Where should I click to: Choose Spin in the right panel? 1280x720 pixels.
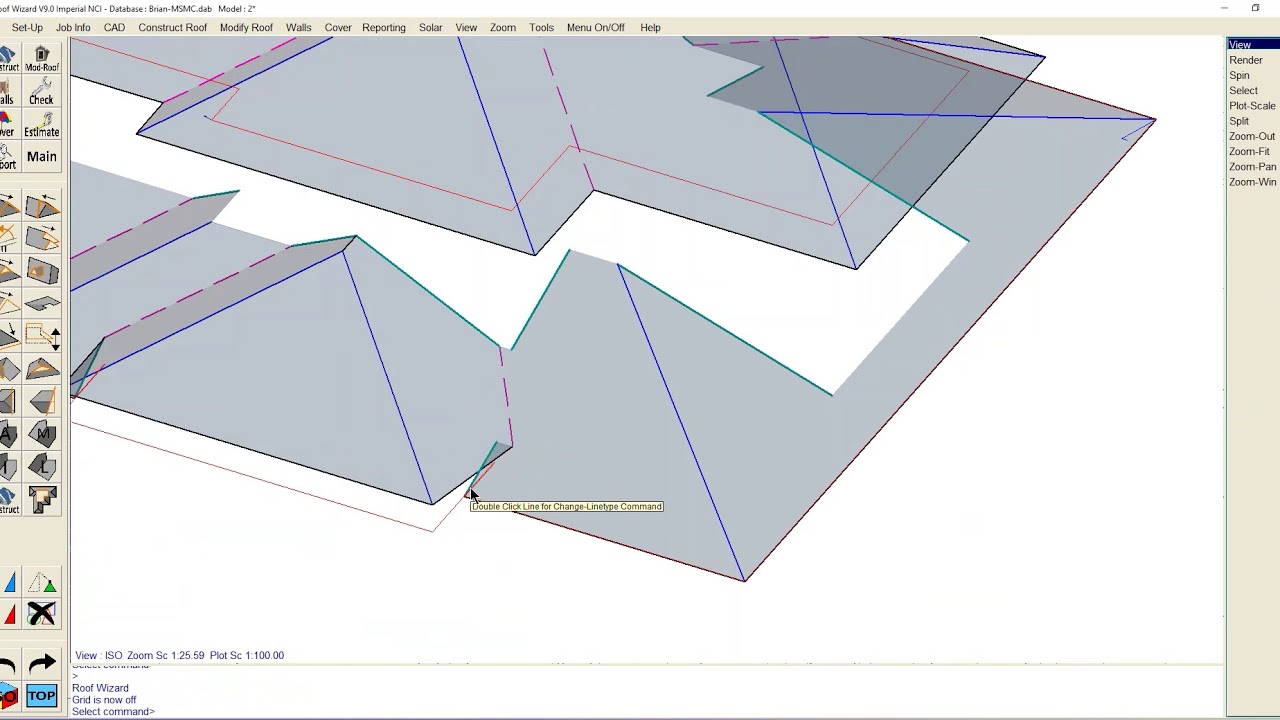1239,75
